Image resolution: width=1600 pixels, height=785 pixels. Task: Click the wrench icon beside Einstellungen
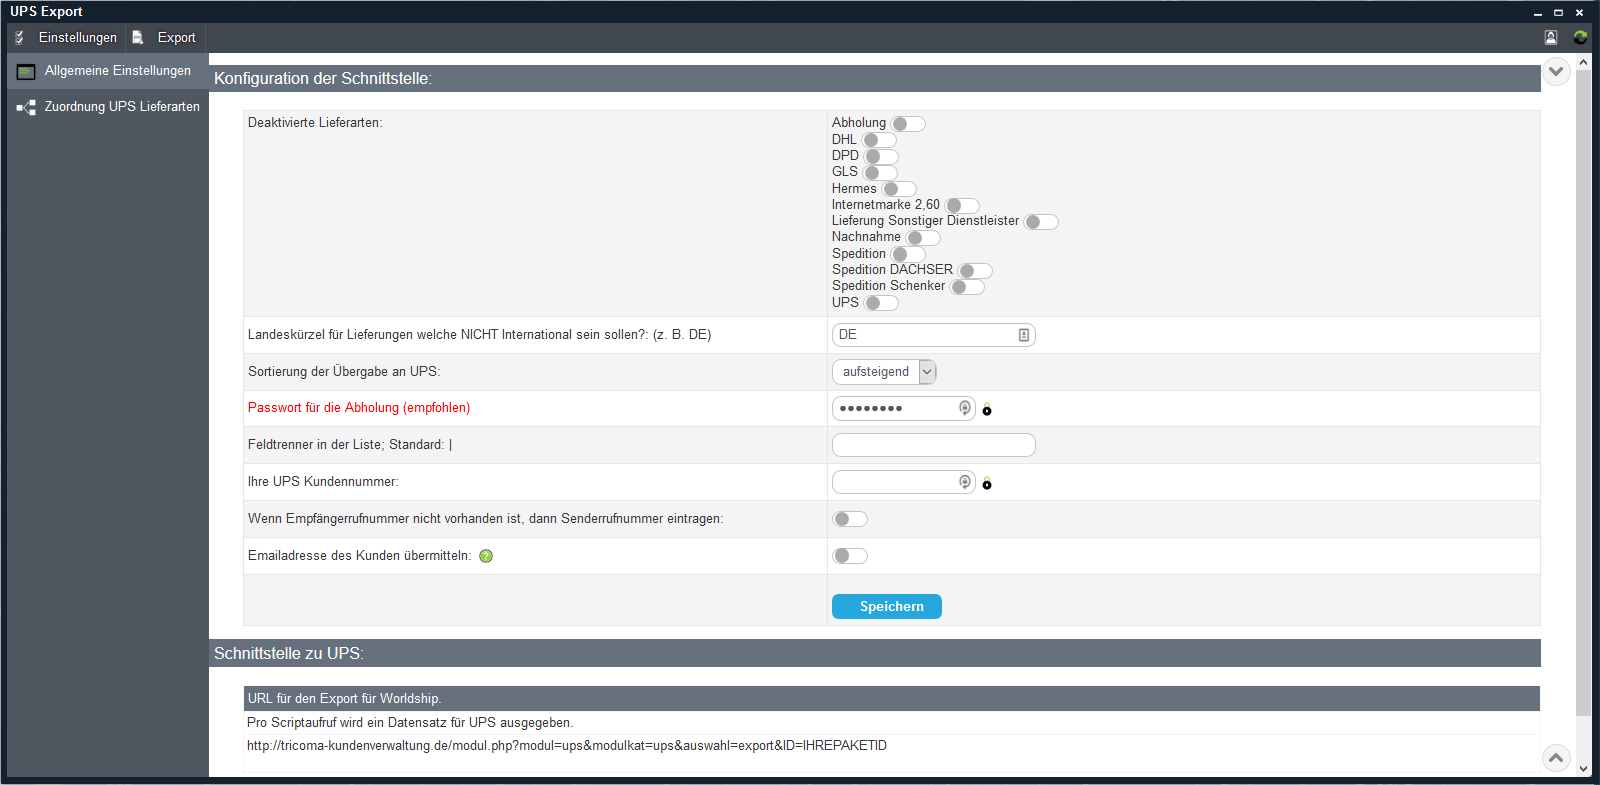point(19,37)
